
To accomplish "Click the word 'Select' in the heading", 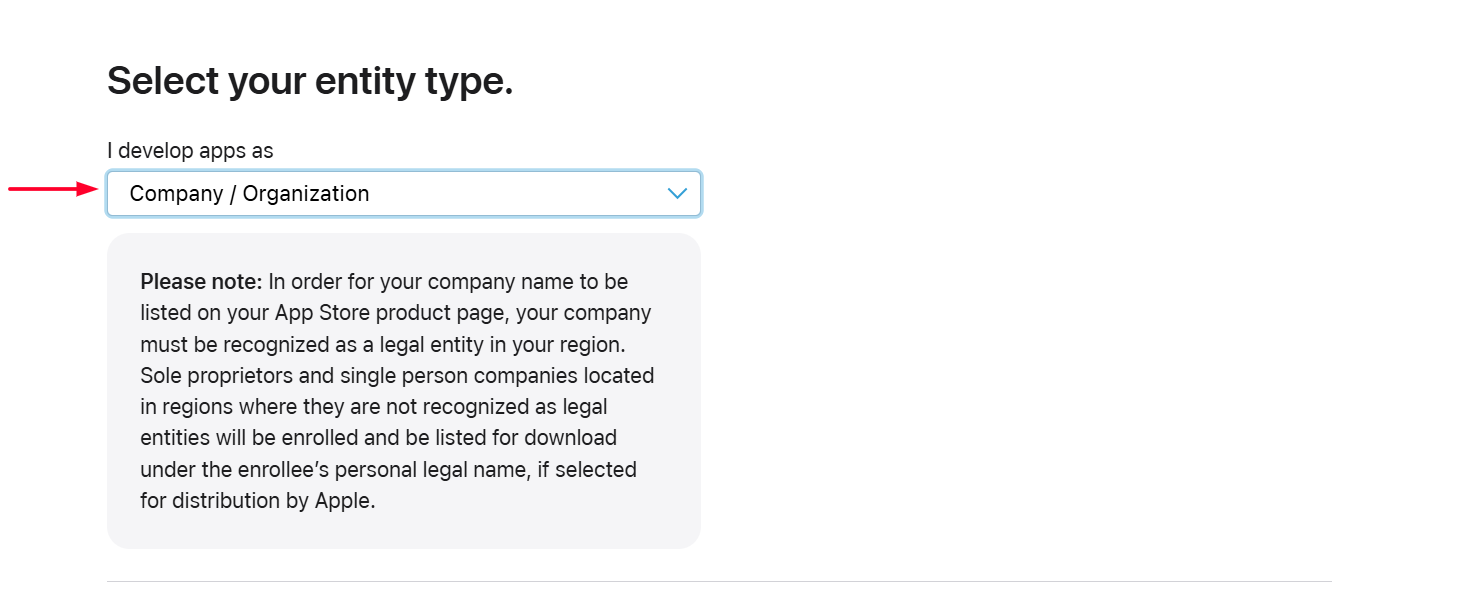I will (163, 81).
